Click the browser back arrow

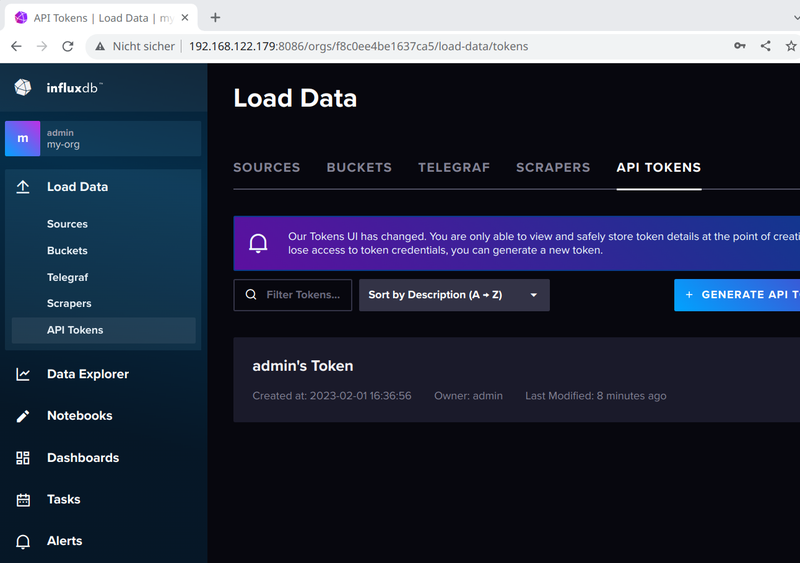[x=16, y=46]
